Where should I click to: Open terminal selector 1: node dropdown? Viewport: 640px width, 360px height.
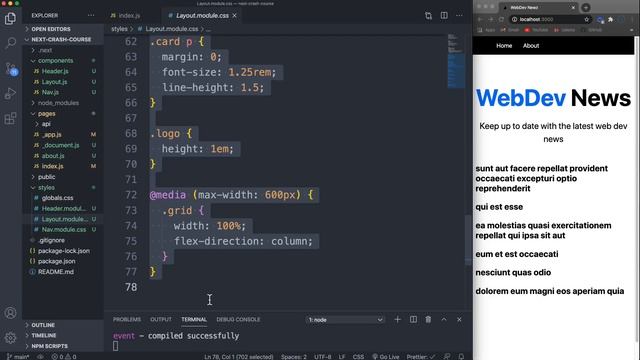pos(345,320)
